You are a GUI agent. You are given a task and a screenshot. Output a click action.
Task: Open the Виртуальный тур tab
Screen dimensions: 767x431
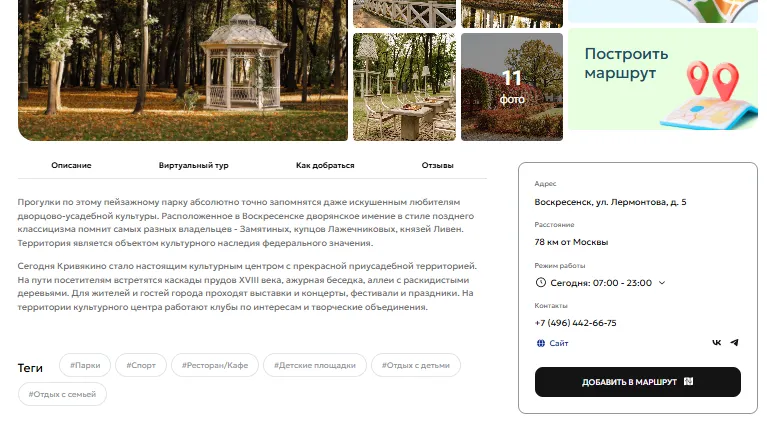pos(194,165)
